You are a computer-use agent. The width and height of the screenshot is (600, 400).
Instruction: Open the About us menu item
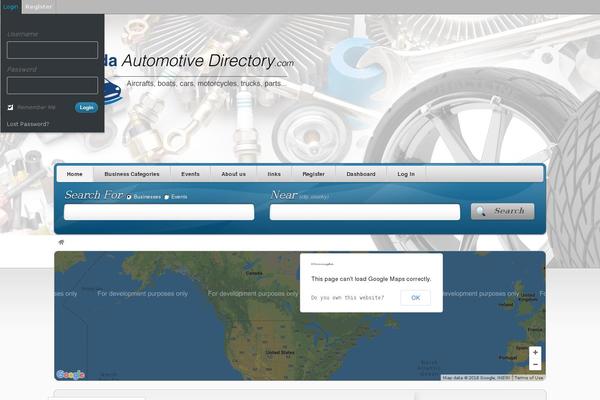[x=233, y=174]
